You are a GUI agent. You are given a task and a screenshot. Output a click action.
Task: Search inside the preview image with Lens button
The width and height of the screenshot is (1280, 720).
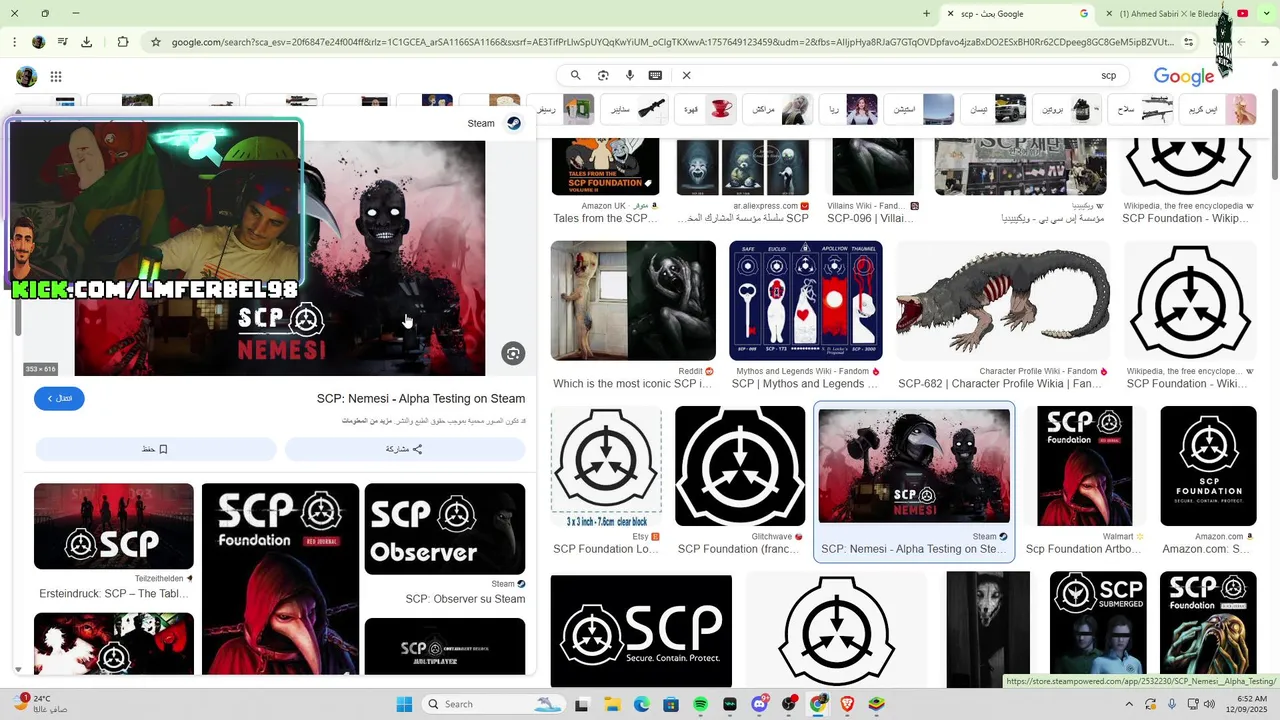(x=513, y=353)
